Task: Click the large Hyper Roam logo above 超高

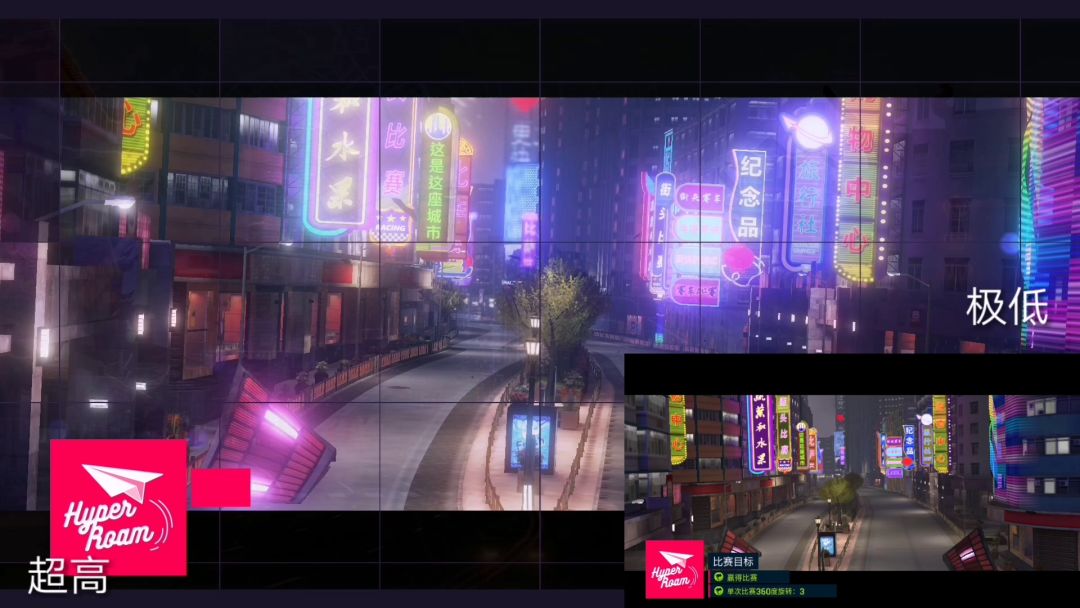Action: click(x=118, y=507)
